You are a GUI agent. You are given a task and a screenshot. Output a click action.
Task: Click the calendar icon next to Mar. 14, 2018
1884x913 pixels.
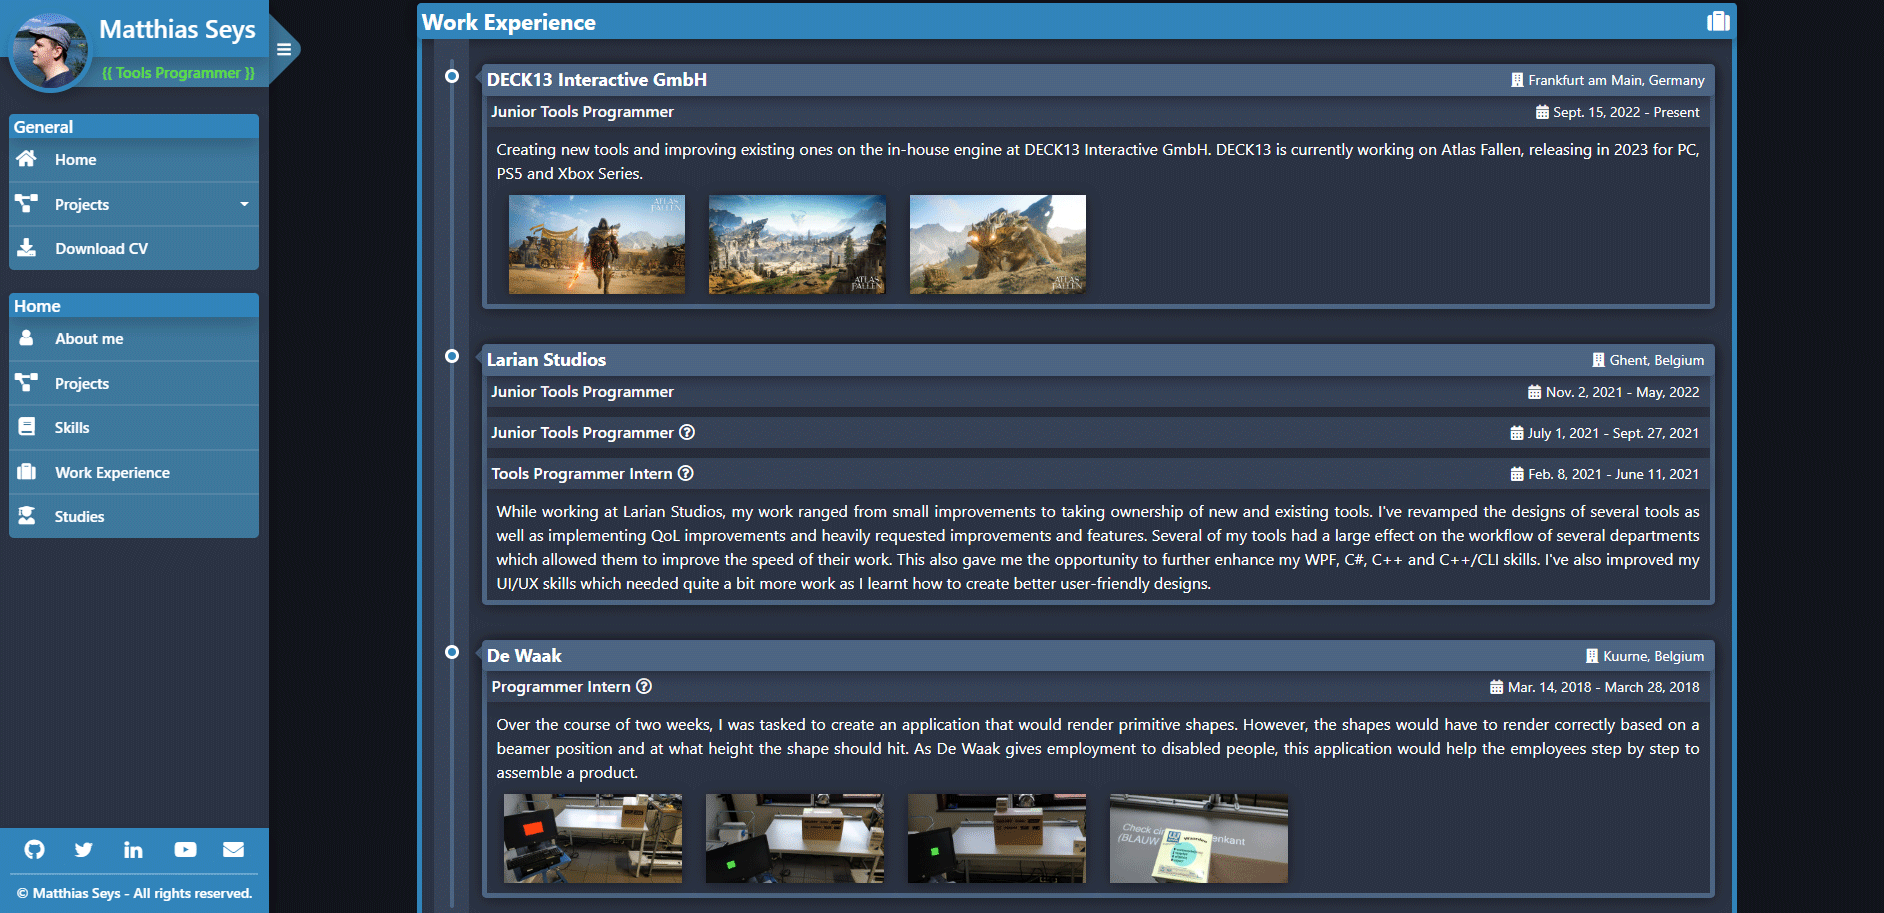point(1496,687)
